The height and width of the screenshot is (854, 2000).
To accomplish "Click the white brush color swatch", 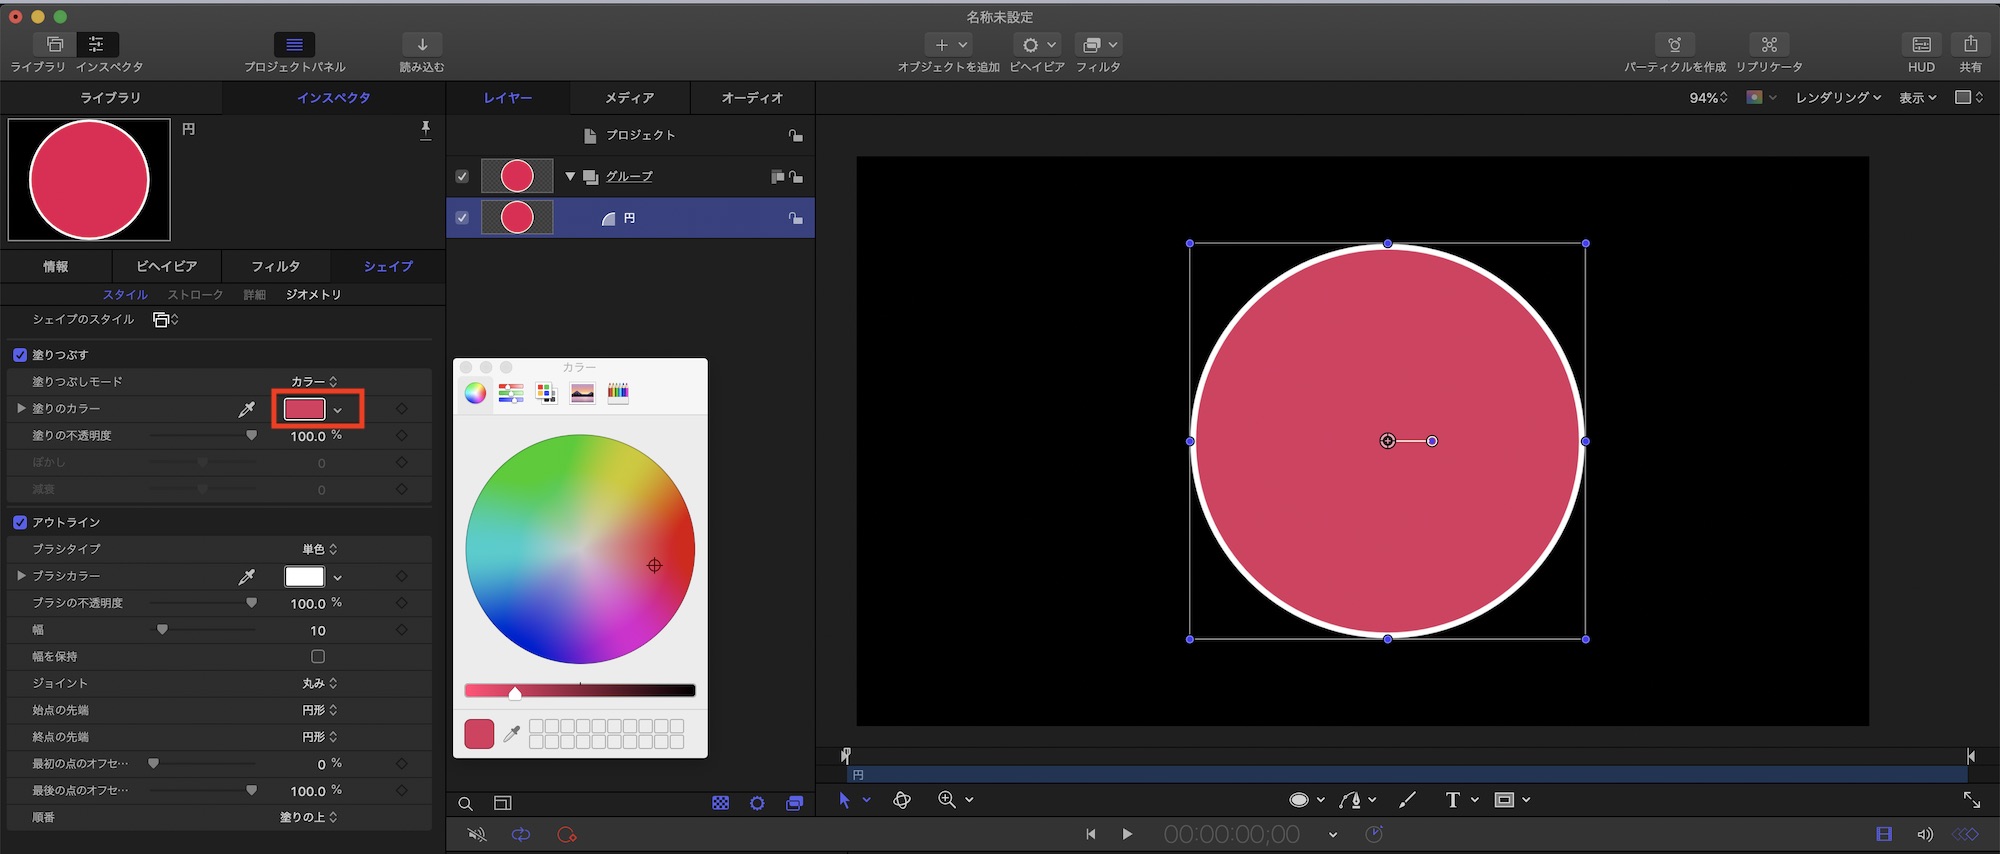I will pyautogui.click(x=304, y=577).
